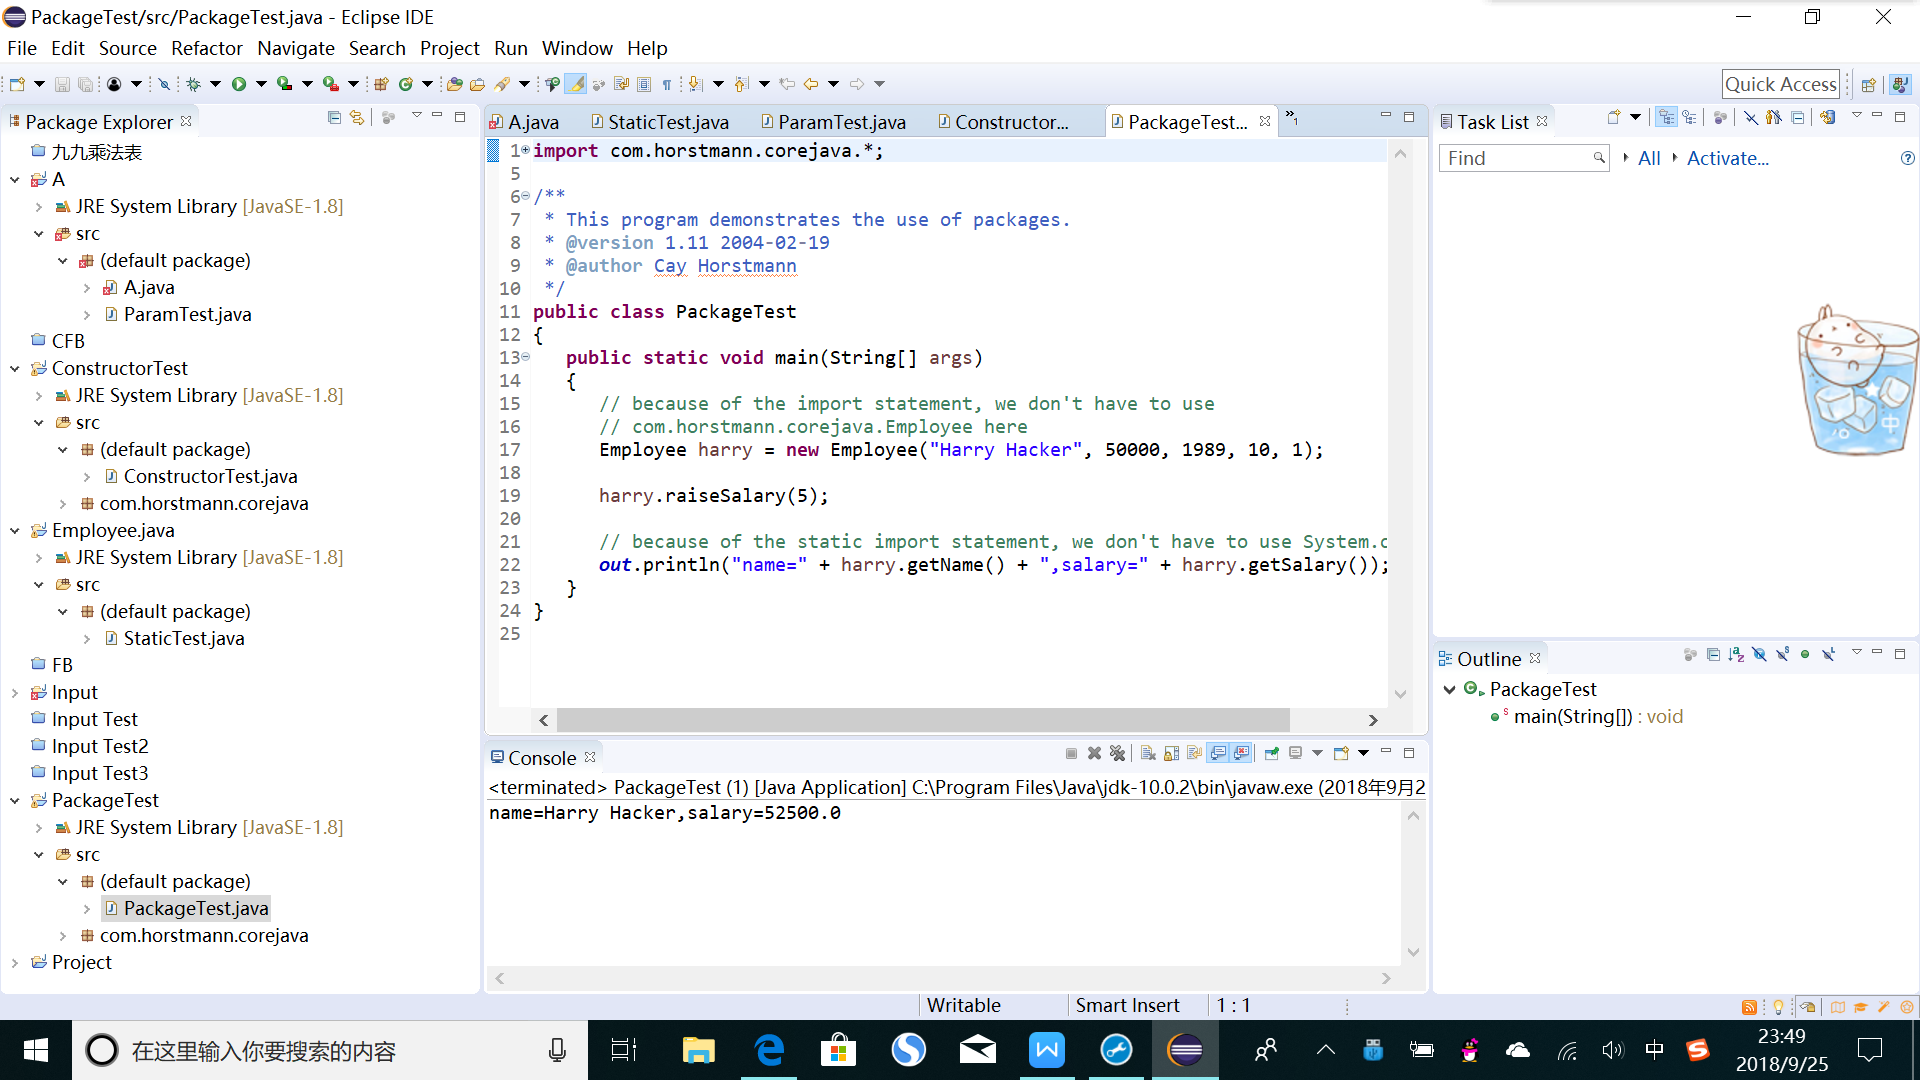Run the program with green Run button
This screenshot has height=1080, width=1920.
[239, 84]
